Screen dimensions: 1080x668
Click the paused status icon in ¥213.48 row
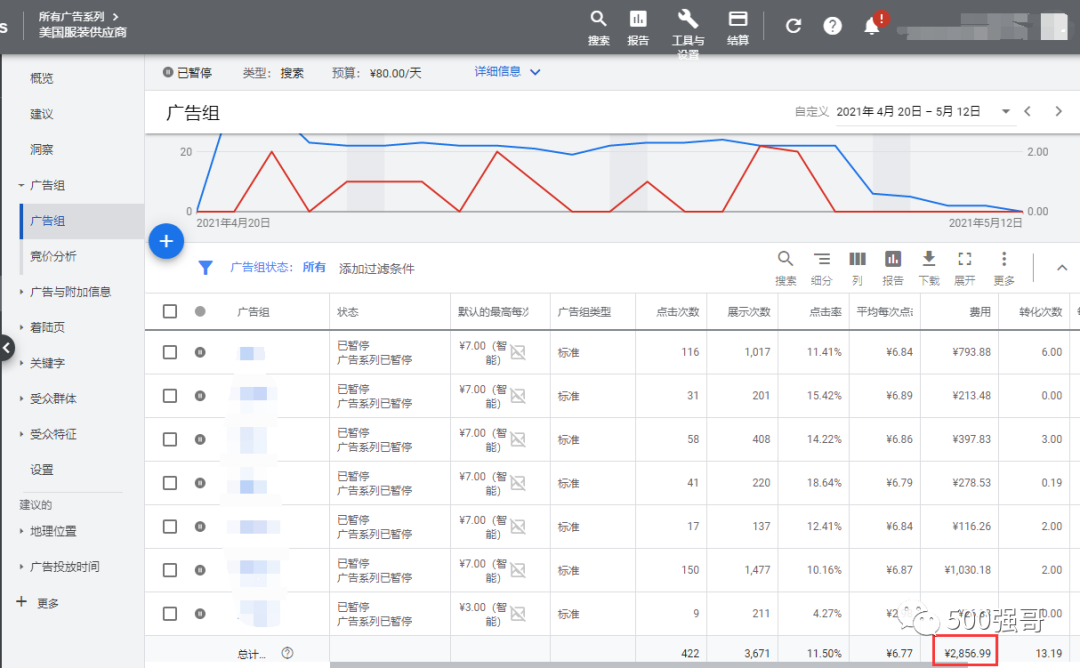tap(200, 396)
